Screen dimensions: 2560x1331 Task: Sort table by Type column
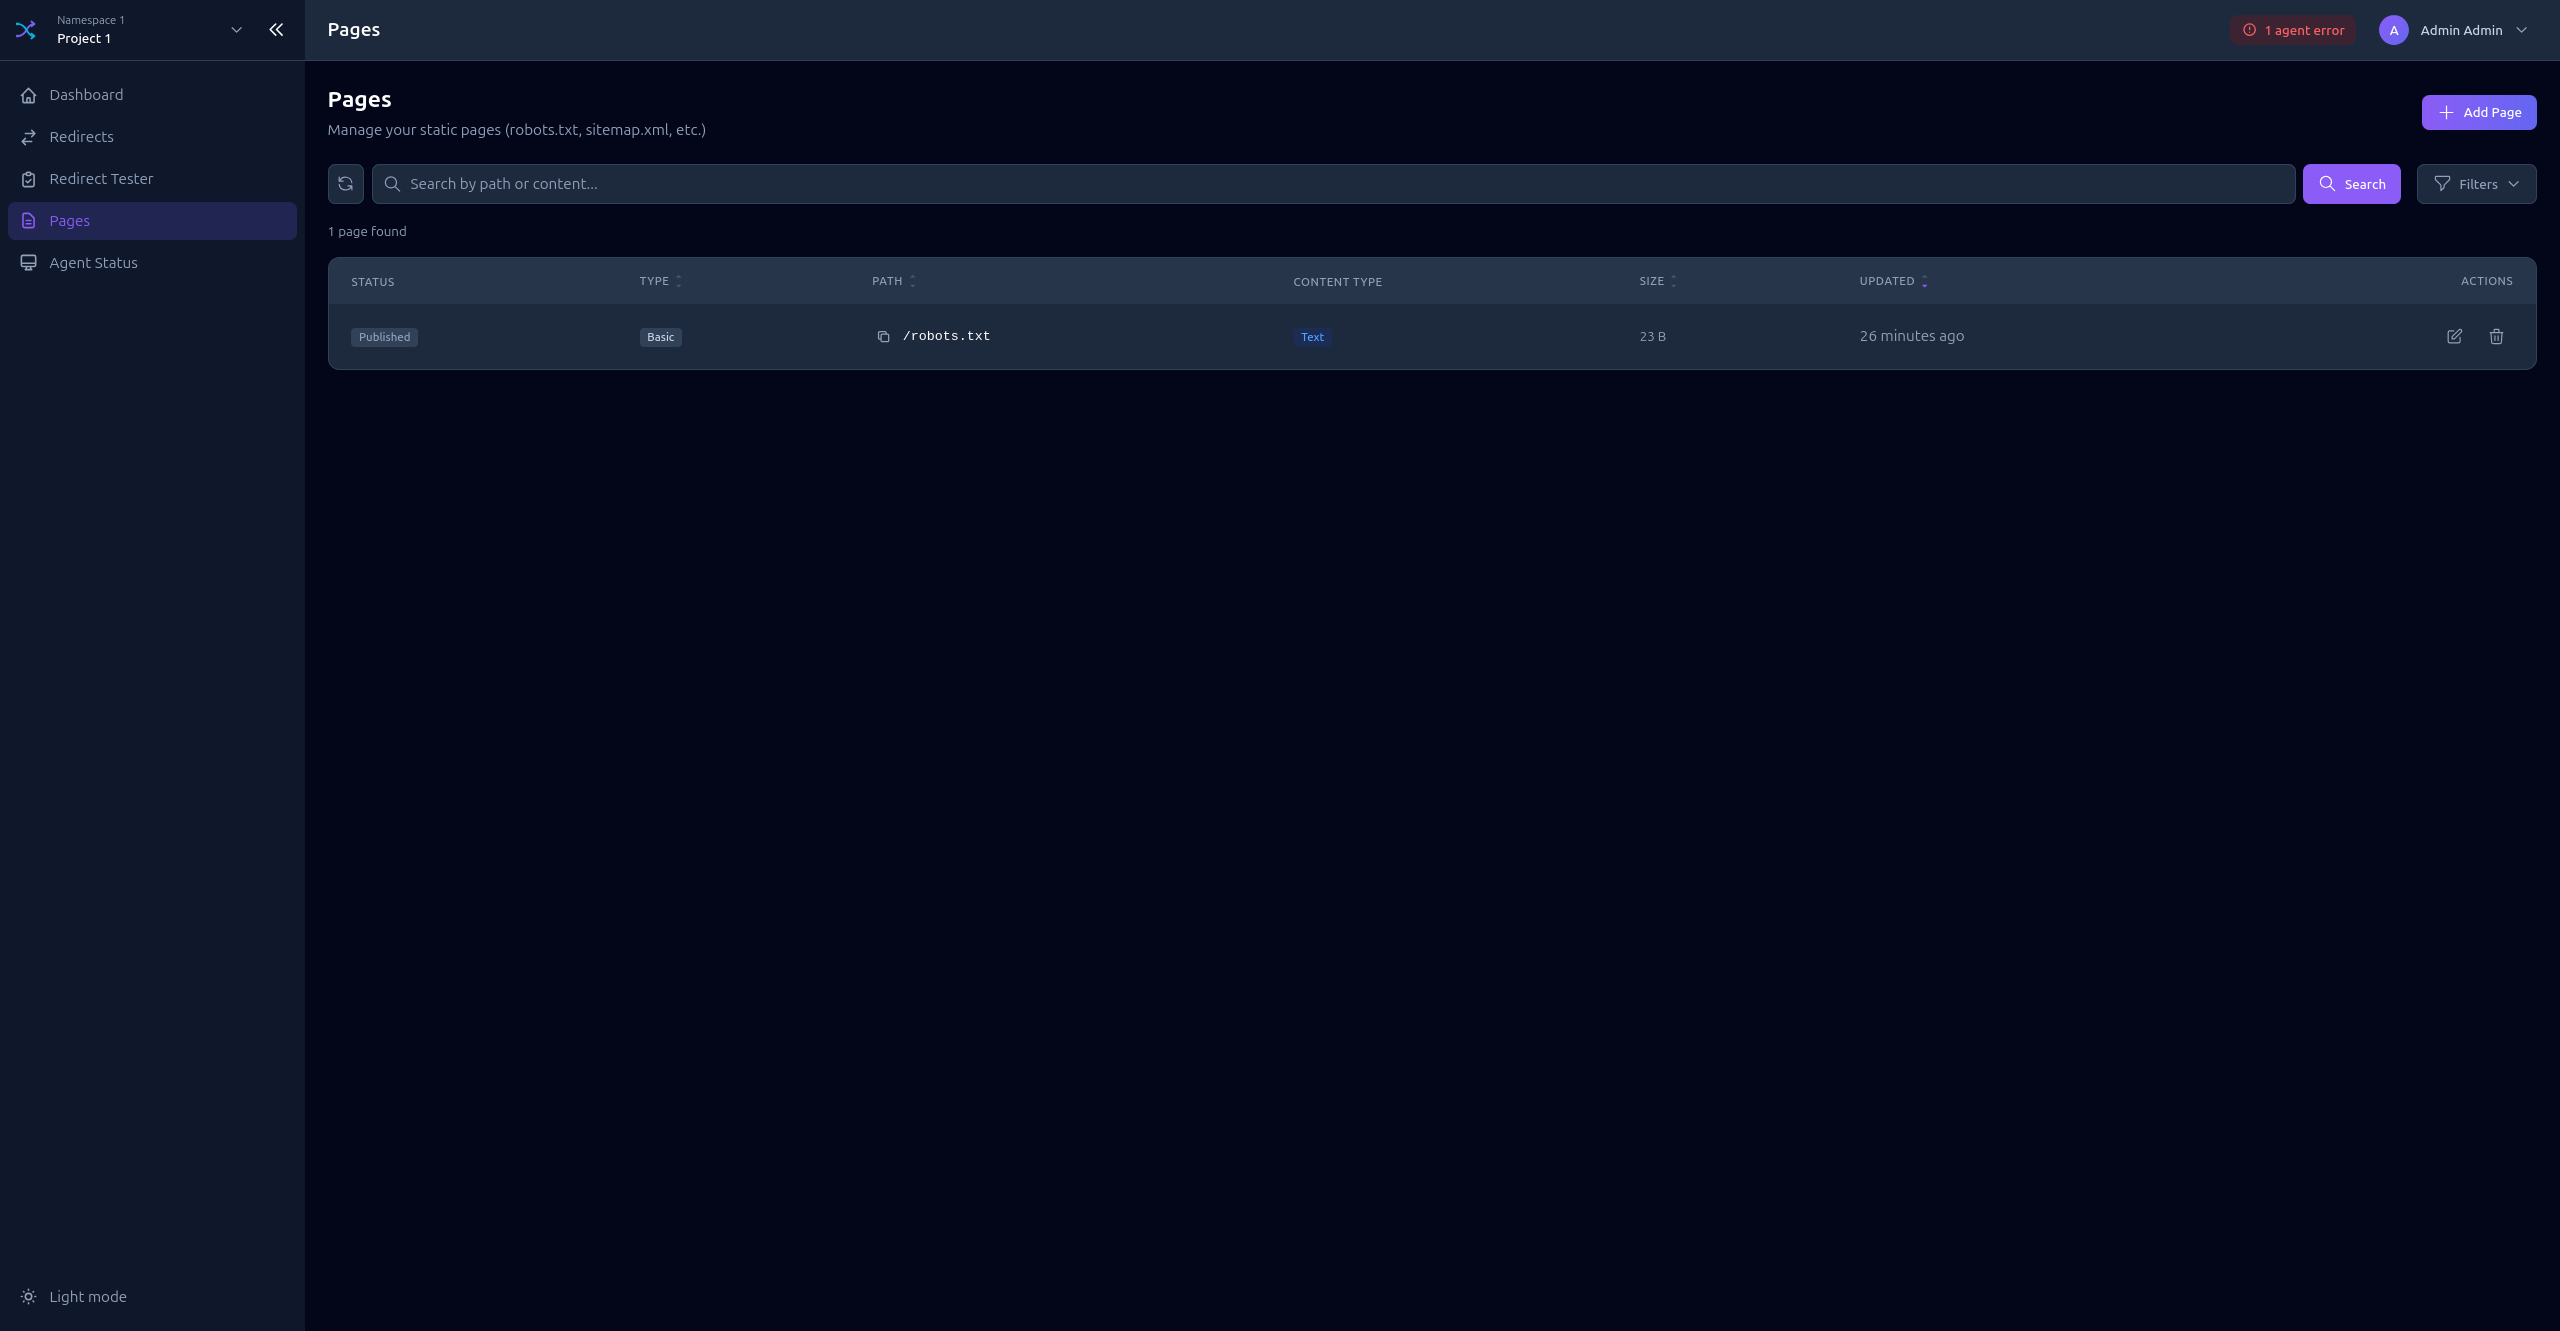click(660, 281)
